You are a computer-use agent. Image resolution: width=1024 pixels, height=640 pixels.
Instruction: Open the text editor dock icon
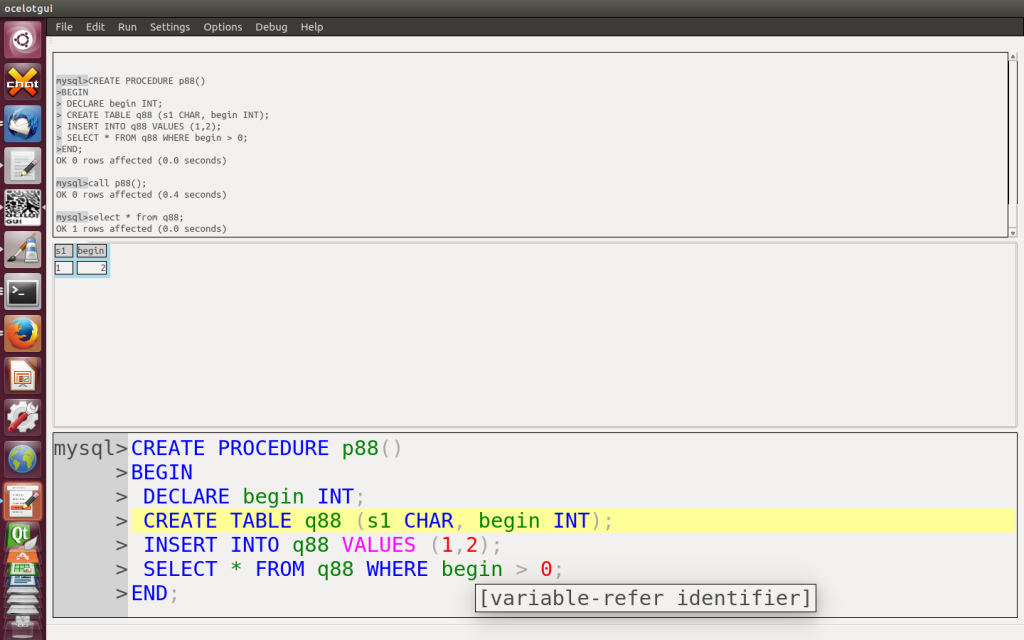click(x=22, y=166)
